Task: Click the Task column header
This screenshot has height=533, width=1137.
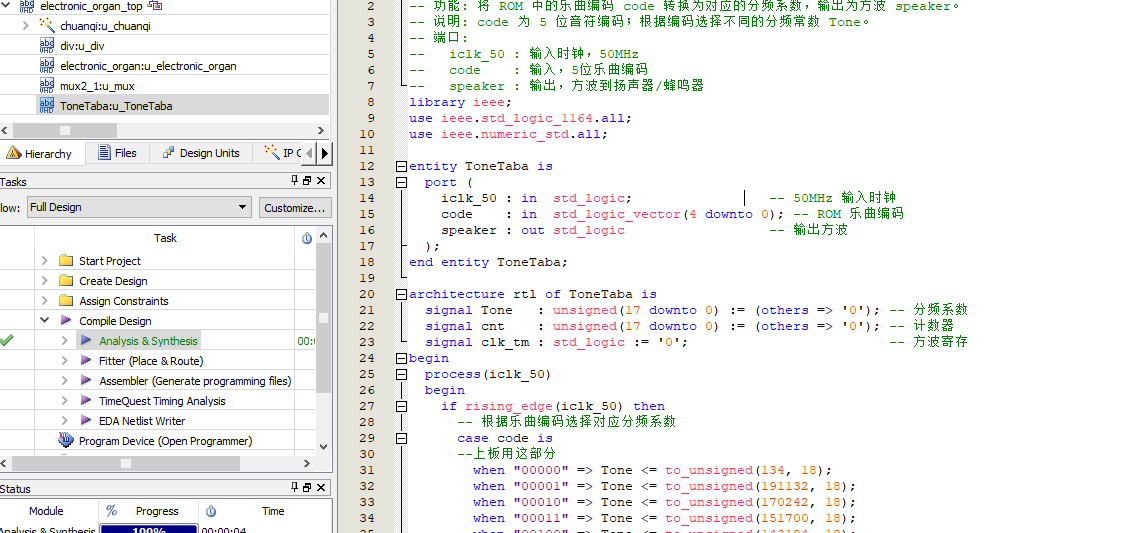Action: point(165,238)
